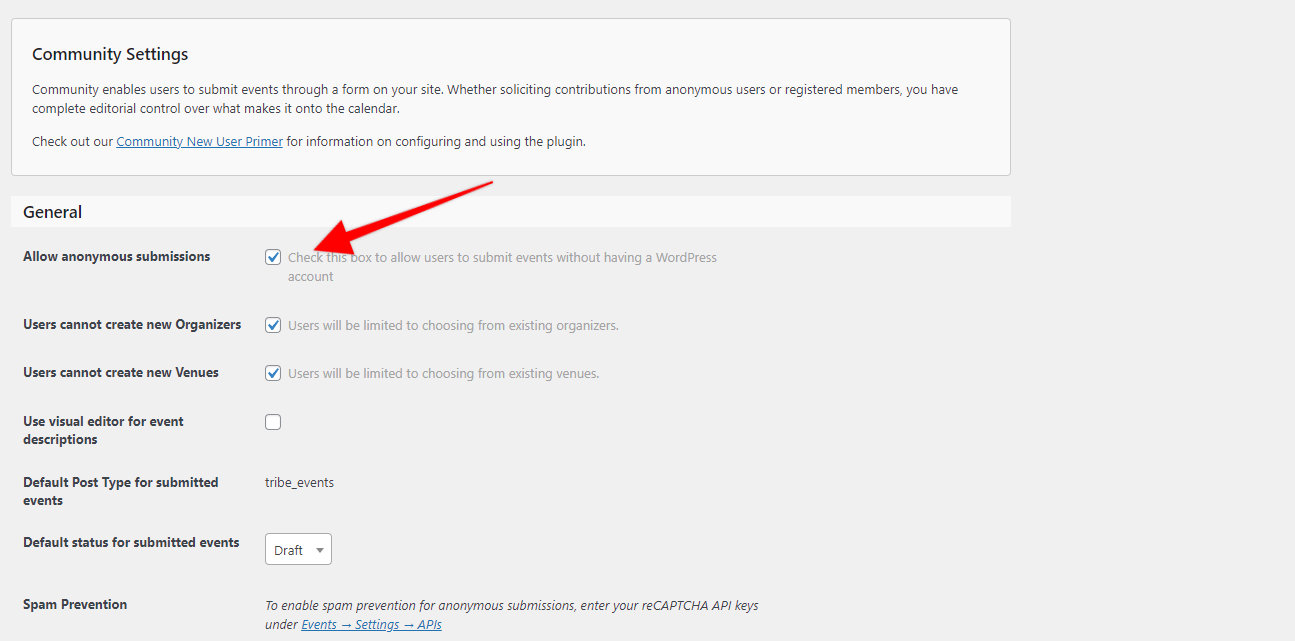
Task: Click the "Events → Settings → APIs" link
Action: pyautogui.click(x=371, y=623)
